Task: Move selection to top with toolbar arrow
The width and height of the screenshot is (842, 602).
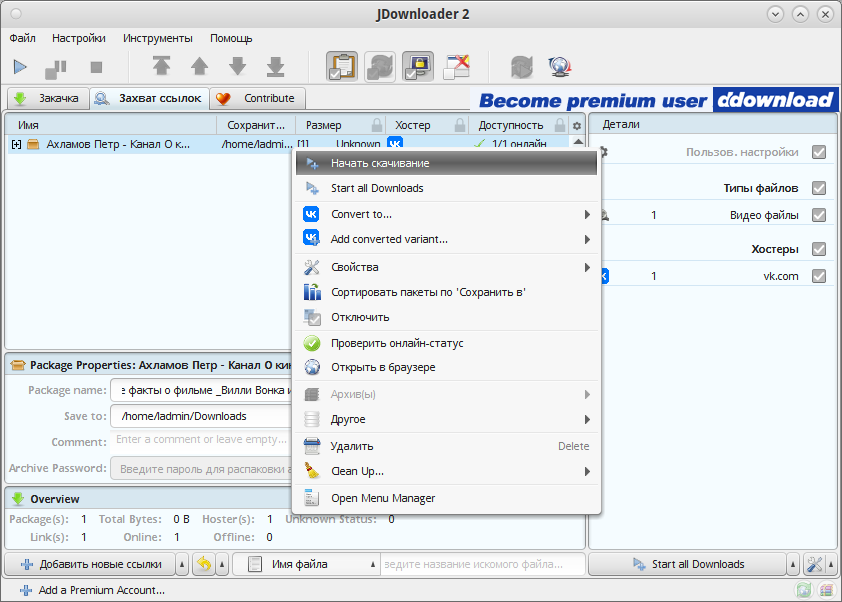Action: [161, 67]
